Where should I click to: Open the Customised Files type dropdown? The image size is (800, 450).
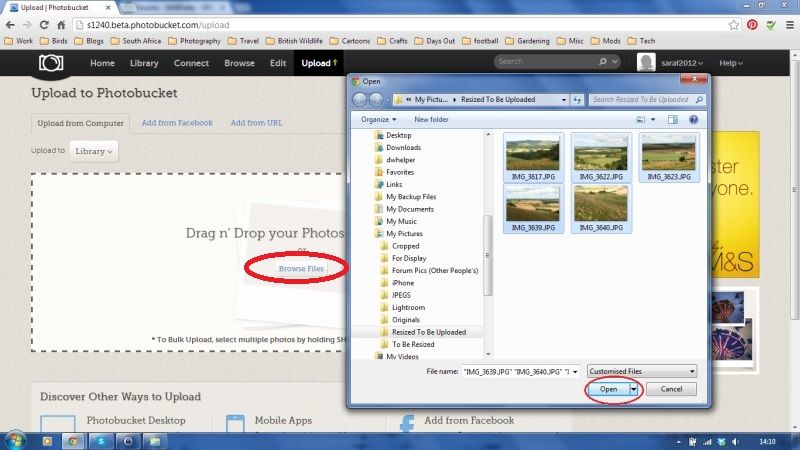pos(642,371)
